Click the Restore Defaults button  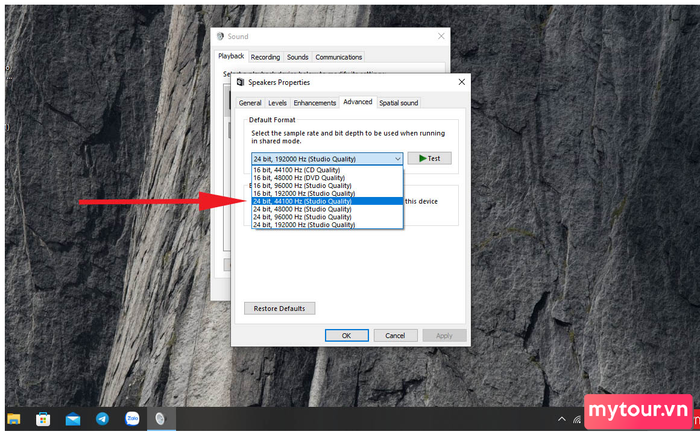(x=279, y=309)
